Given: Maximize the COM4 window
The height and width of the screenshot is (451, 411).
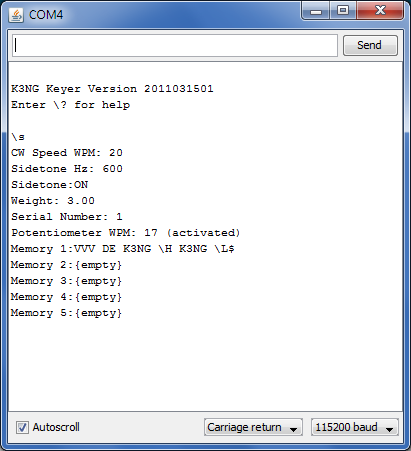Looking at the screenshot, I should coord(343,11).
